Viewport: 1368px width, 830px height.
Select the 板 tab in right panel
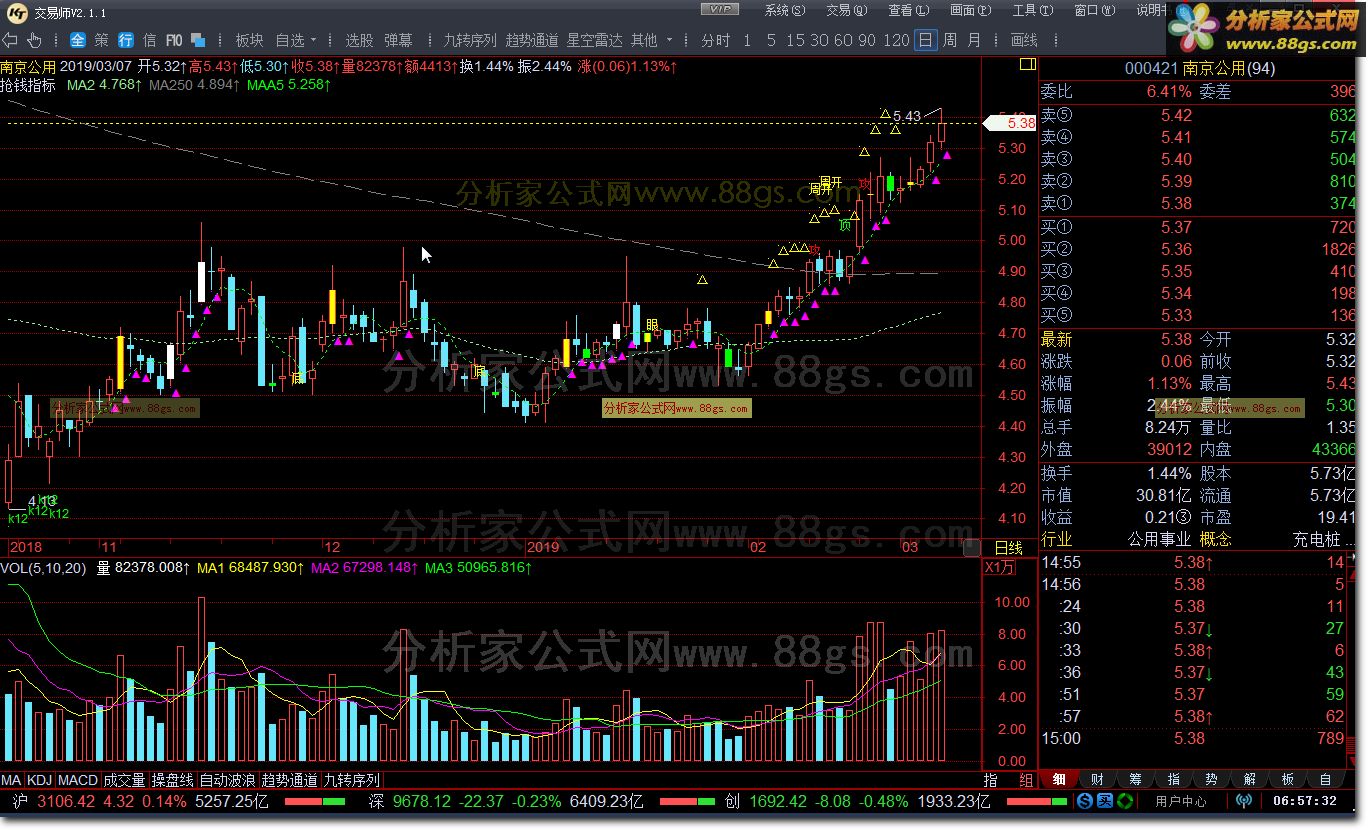point(1288,780)
